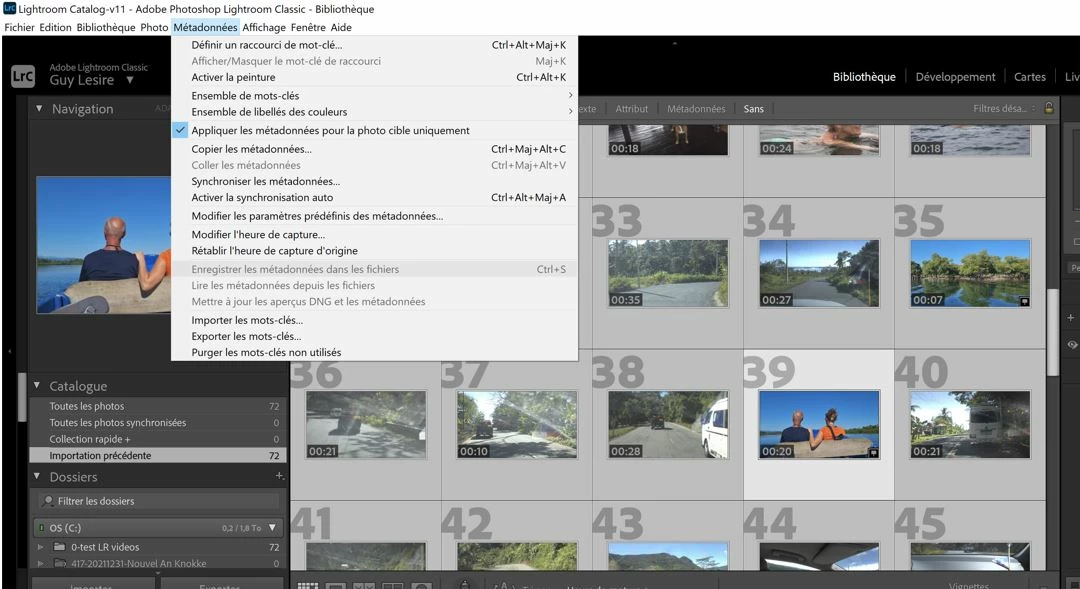Select video thumbnail 34 with duration 00:27
Screen dimensions: 1080x589
click(x=819, y=273)
